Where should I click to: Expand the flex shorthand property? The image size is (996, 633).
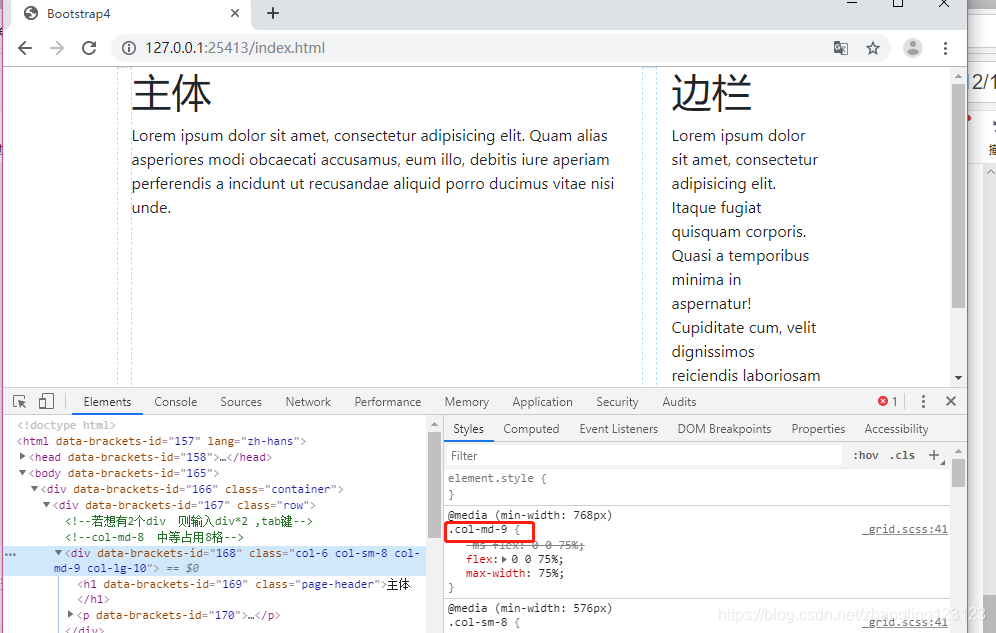tap(504, 559)
